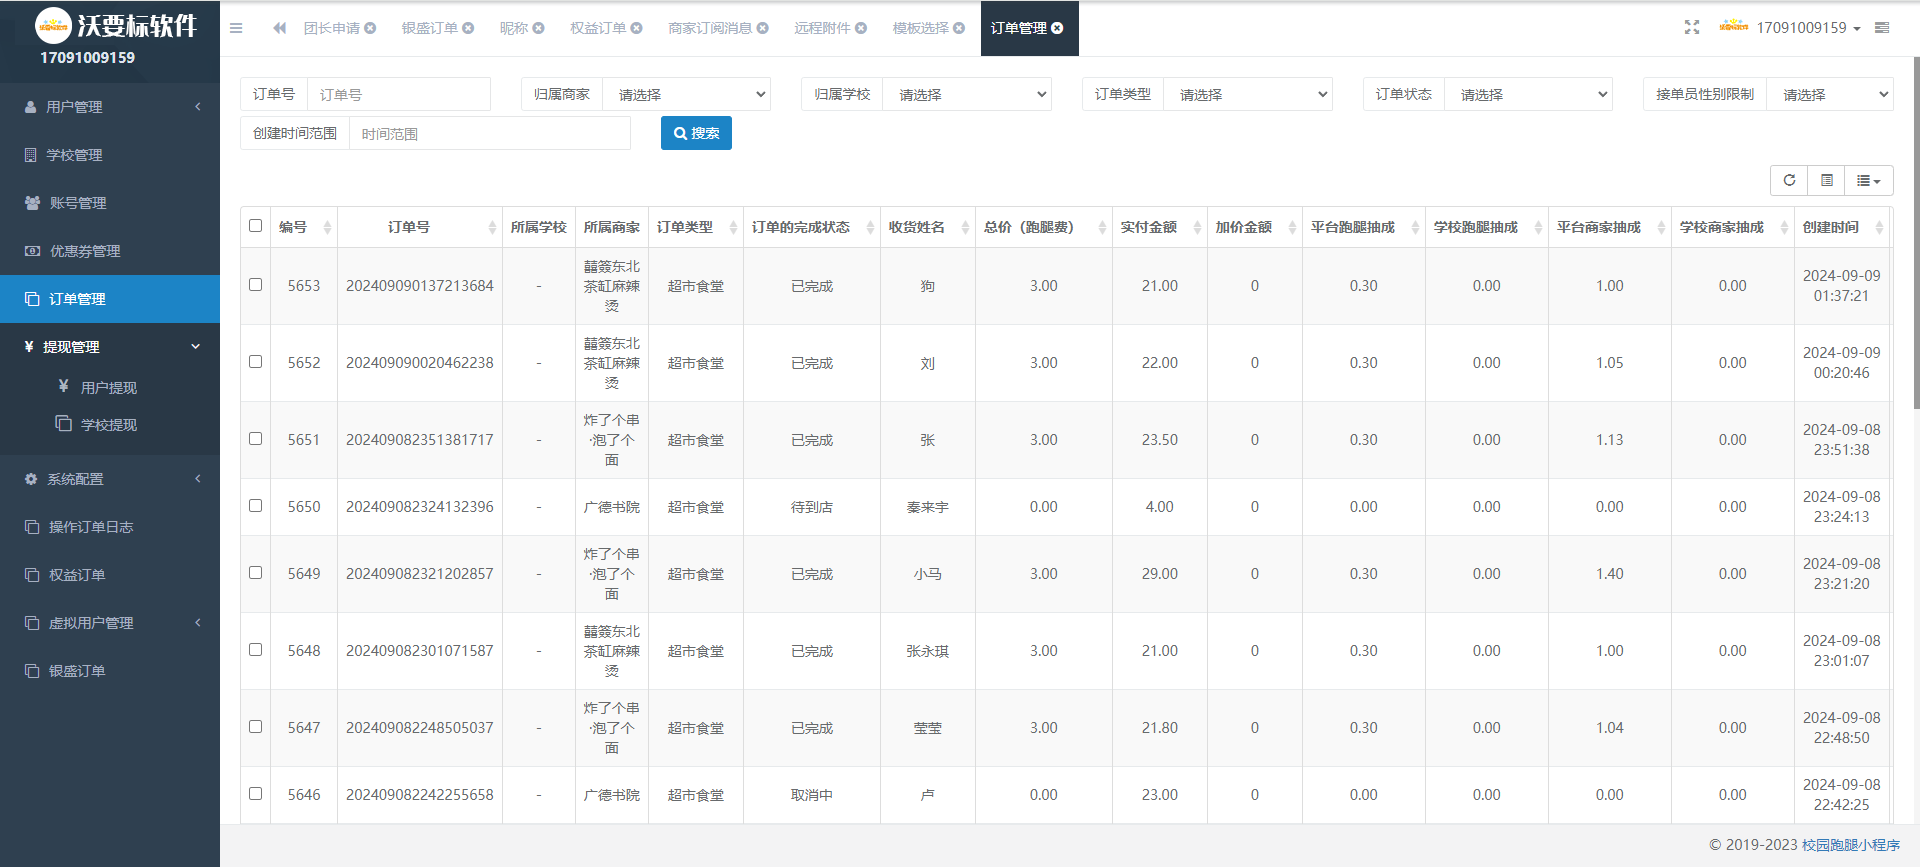Switch to the 昵称 tab
This screenshot has height=867, width=1920.
tap(514, 28)
